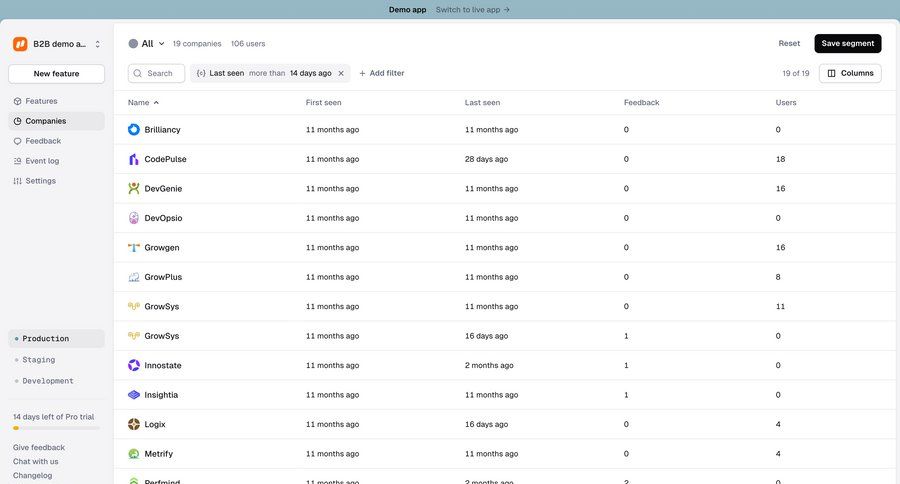Click the New feature button
The height and width of the screenshot is (484, 900).
coord(56,73)
